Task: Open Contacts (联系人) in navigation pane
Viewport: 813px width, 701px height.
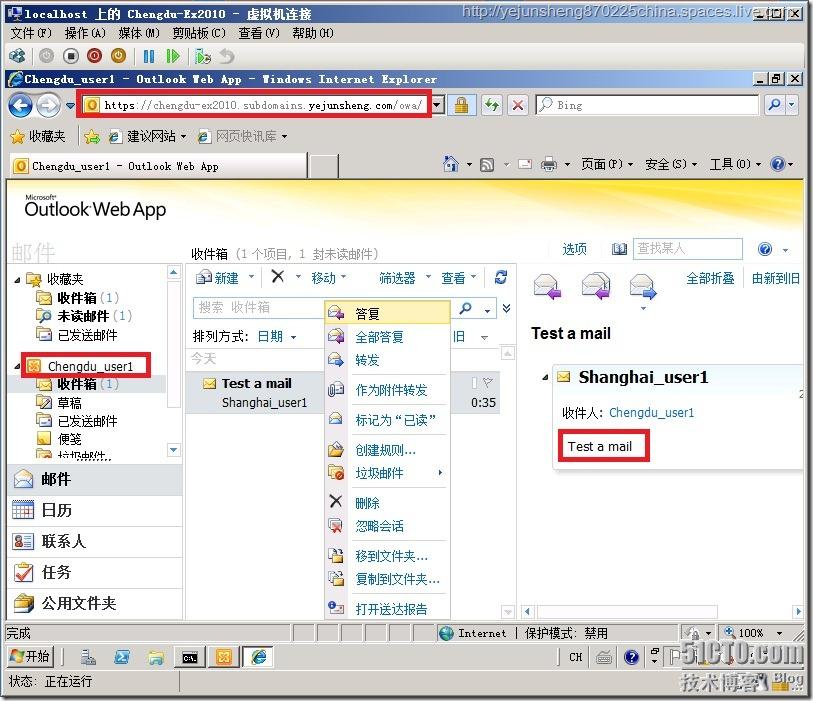Action: [95, 541]
